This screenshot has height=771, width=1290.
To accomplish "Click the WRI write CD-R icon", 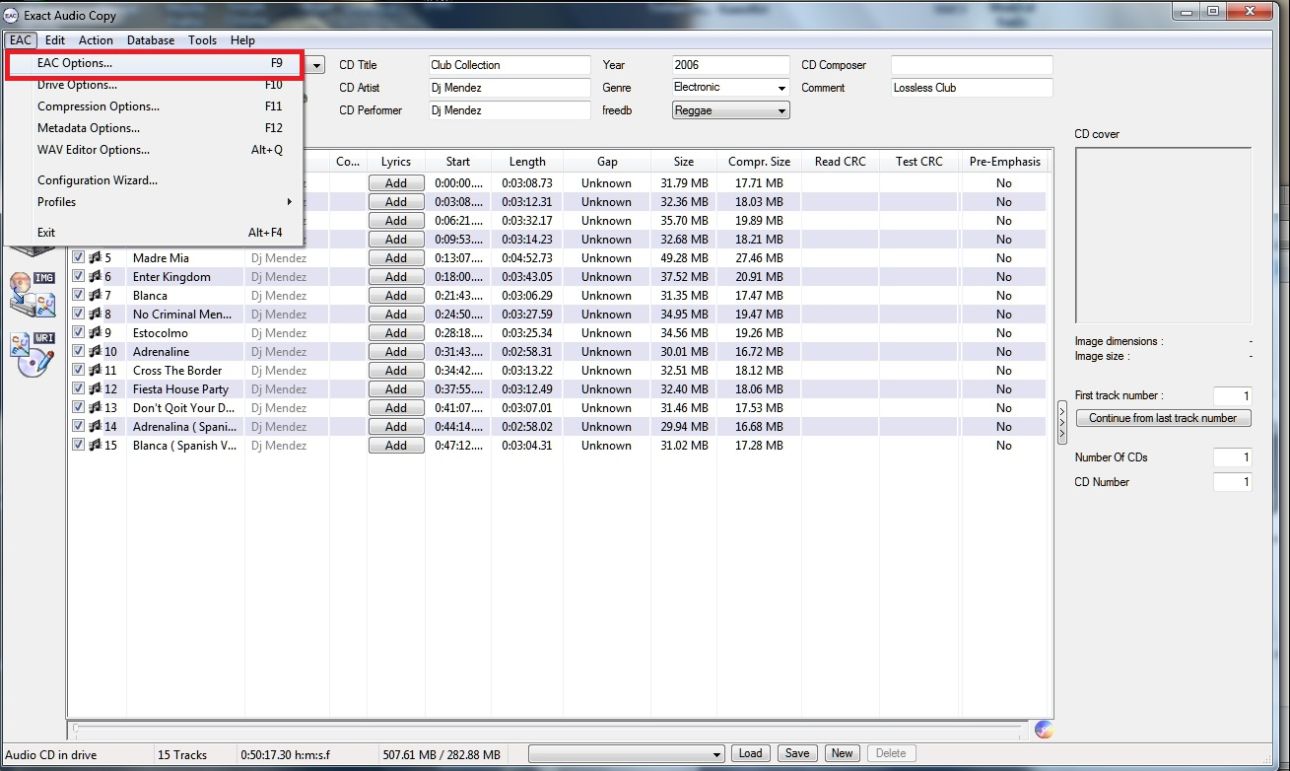I will [x=32, y=353].
